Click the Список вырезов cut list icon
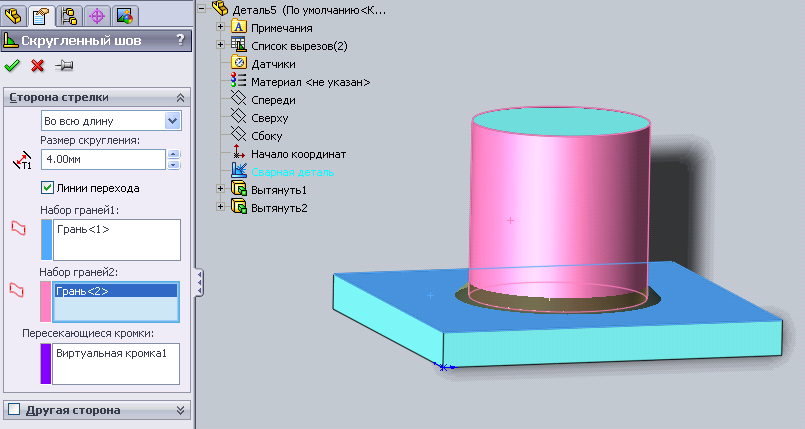 (x=238, y=45)
